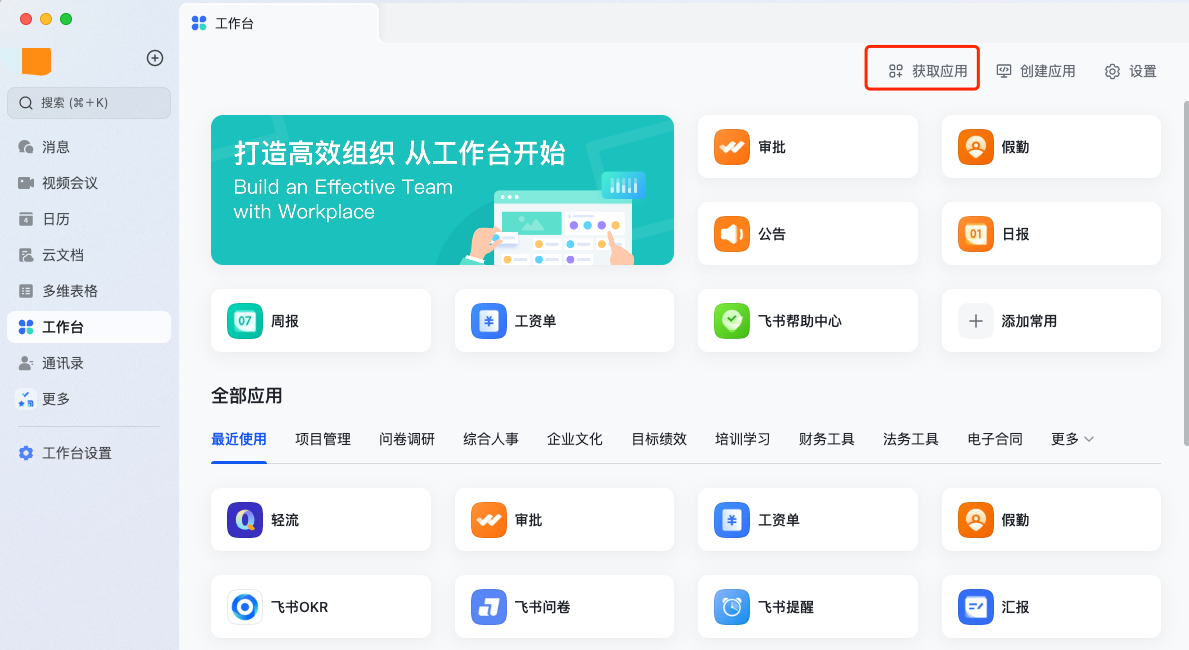
Task: Open 飞书OKR app
Action: pos(321,607)
